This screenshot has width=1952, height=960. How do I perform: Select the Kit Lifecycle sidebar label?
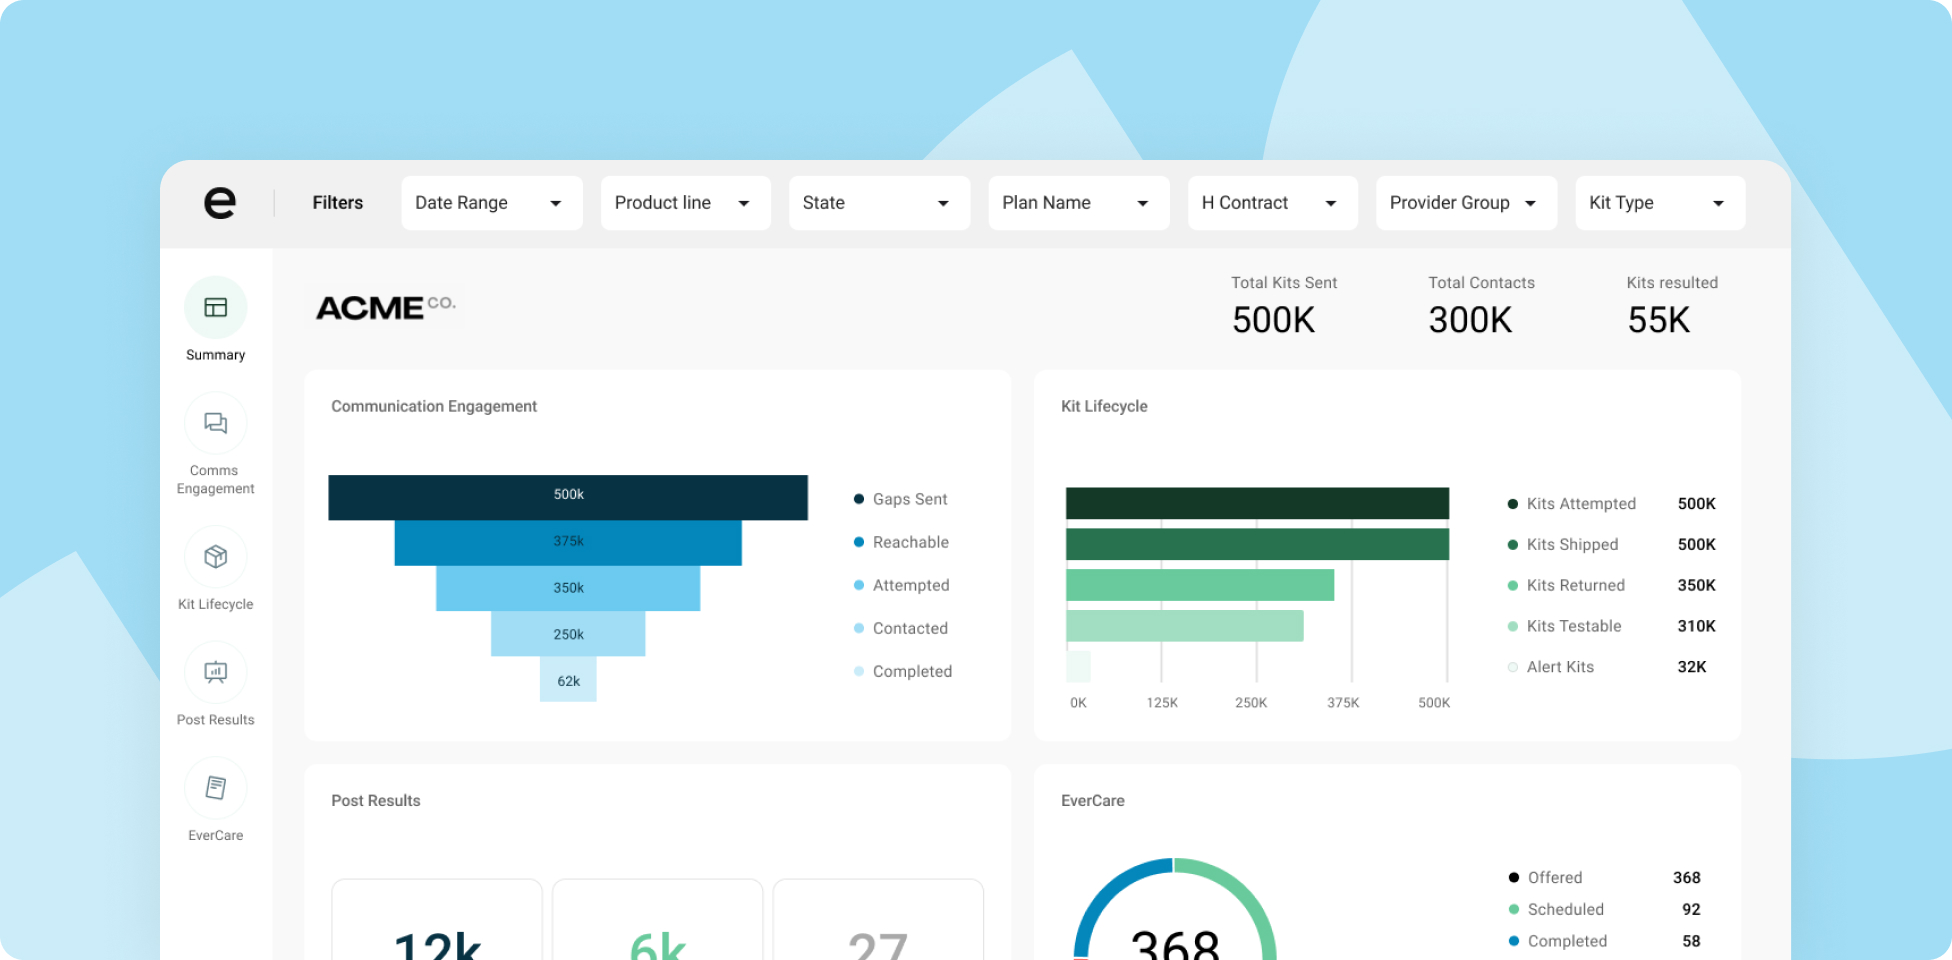pos(216,604)
